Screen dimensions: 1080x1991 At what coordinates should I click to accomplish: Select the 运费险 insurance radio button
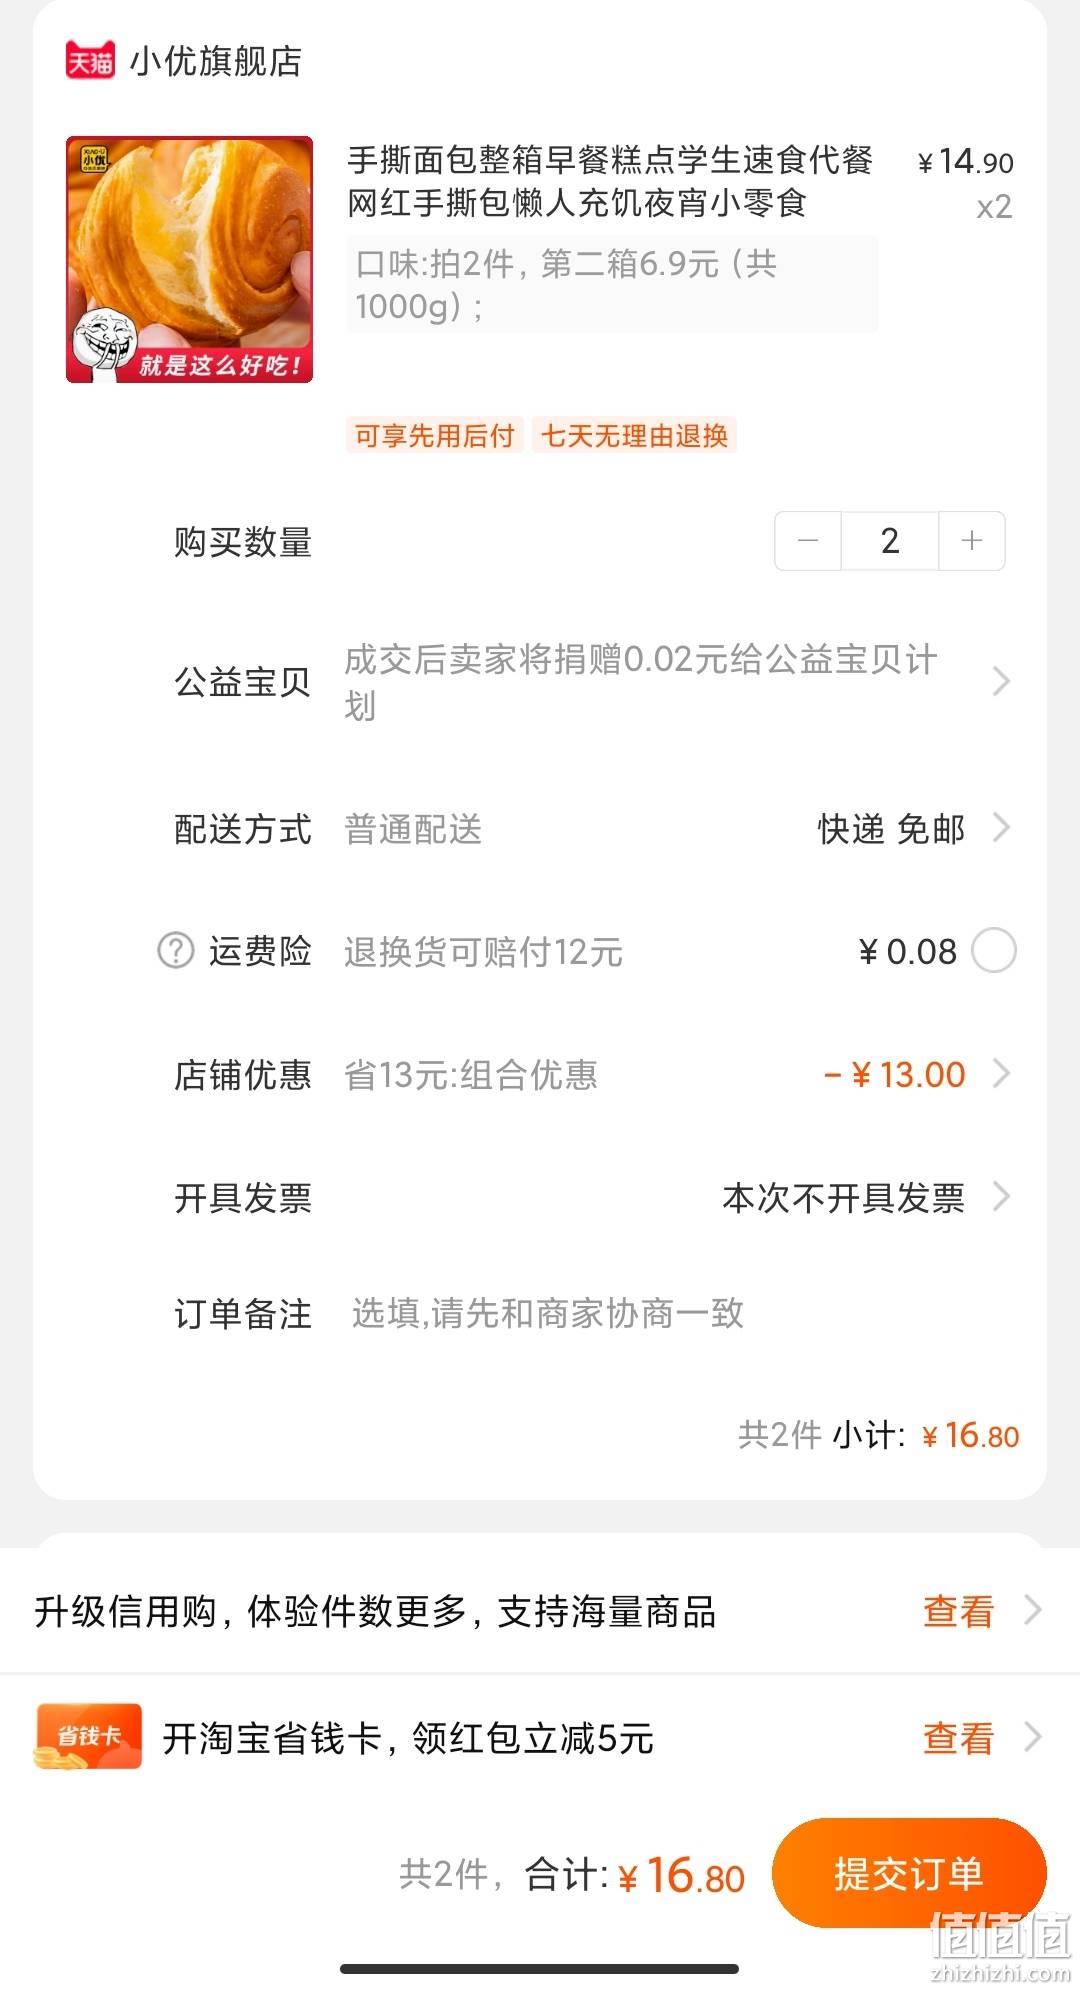[x=994, y=951]
